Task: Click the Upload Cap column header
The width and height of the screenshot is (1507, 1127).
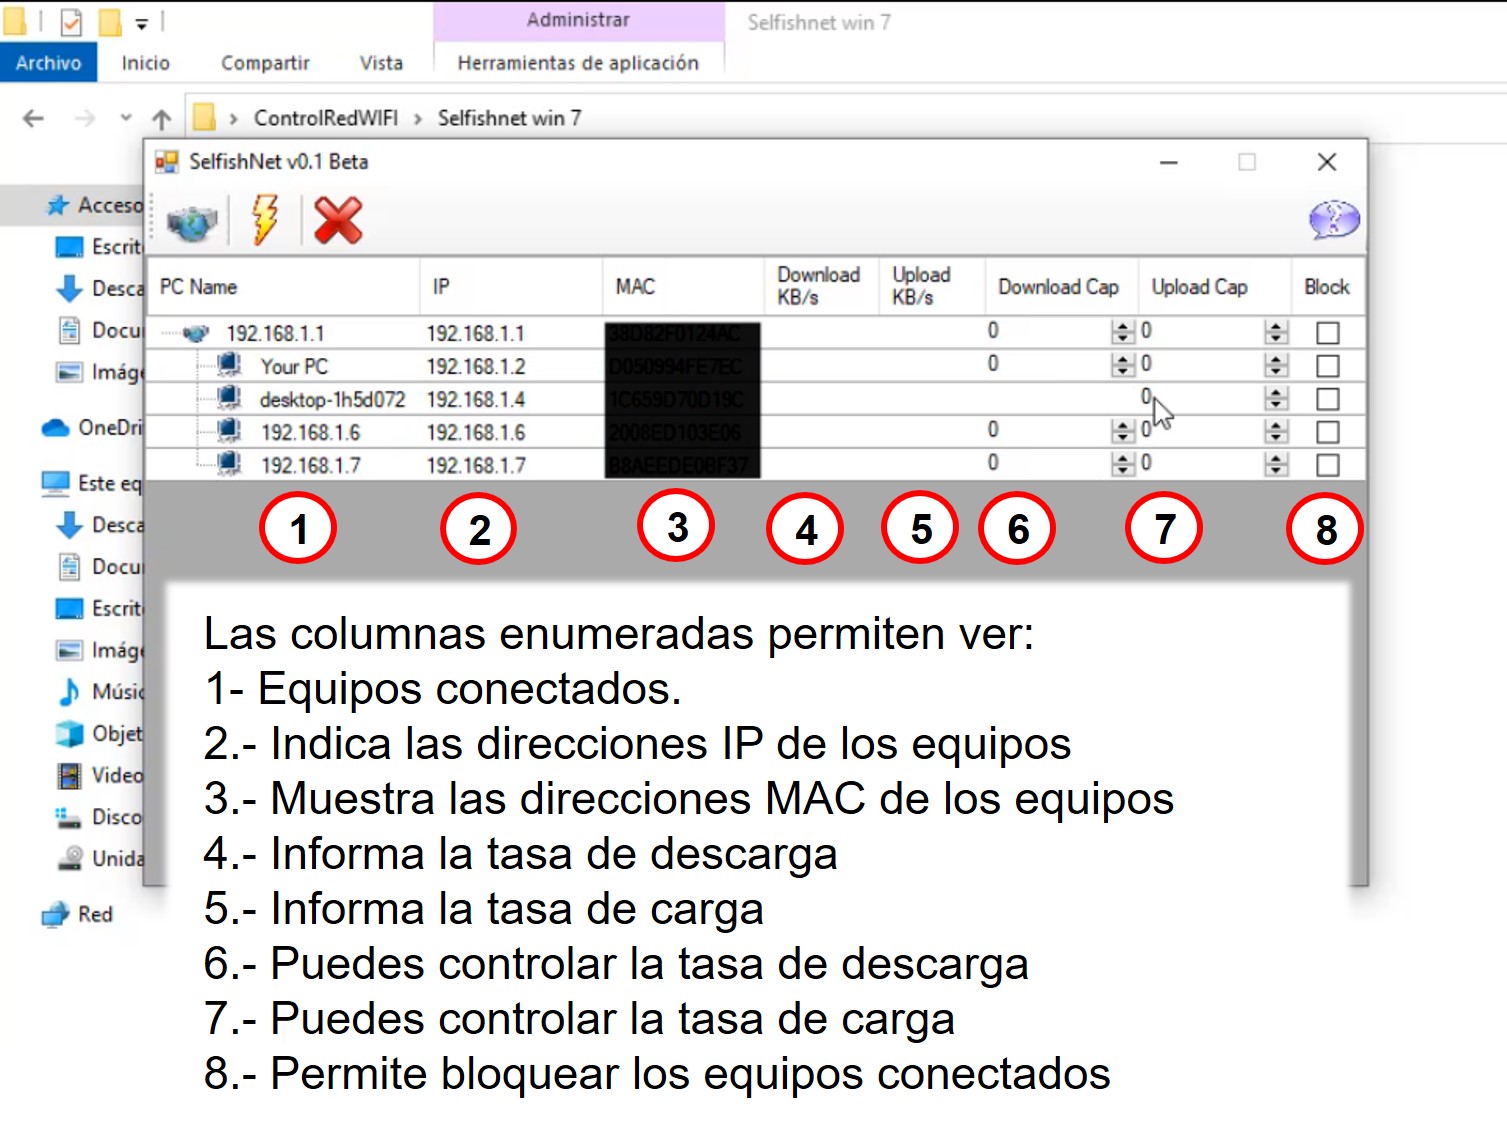Action: click(x=1214, y=287)
